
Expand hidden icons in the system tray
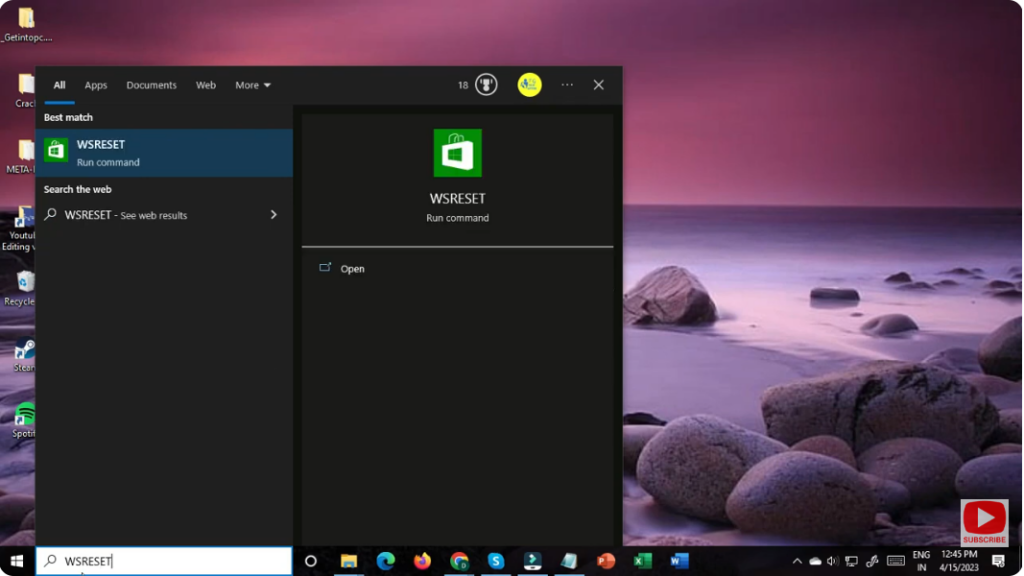click(798, 561)
